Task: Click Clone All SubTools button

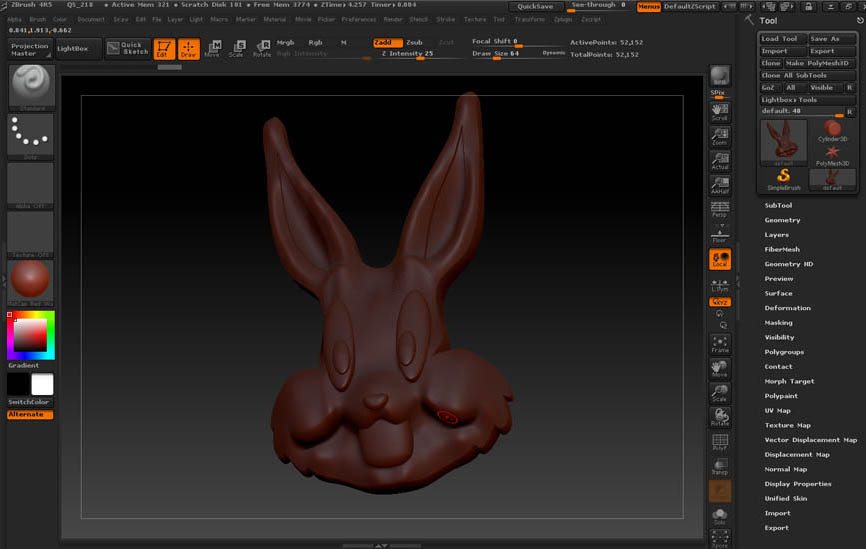Action: 807,75
